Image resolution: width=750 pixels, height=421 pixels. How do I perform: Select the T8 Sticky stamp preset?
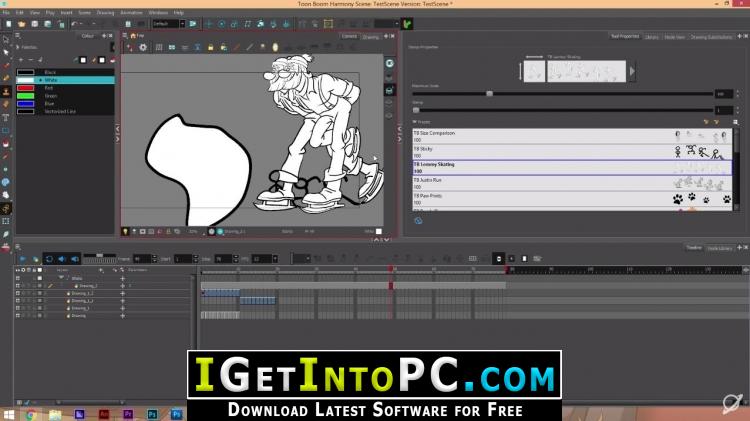tap(572, 152)
